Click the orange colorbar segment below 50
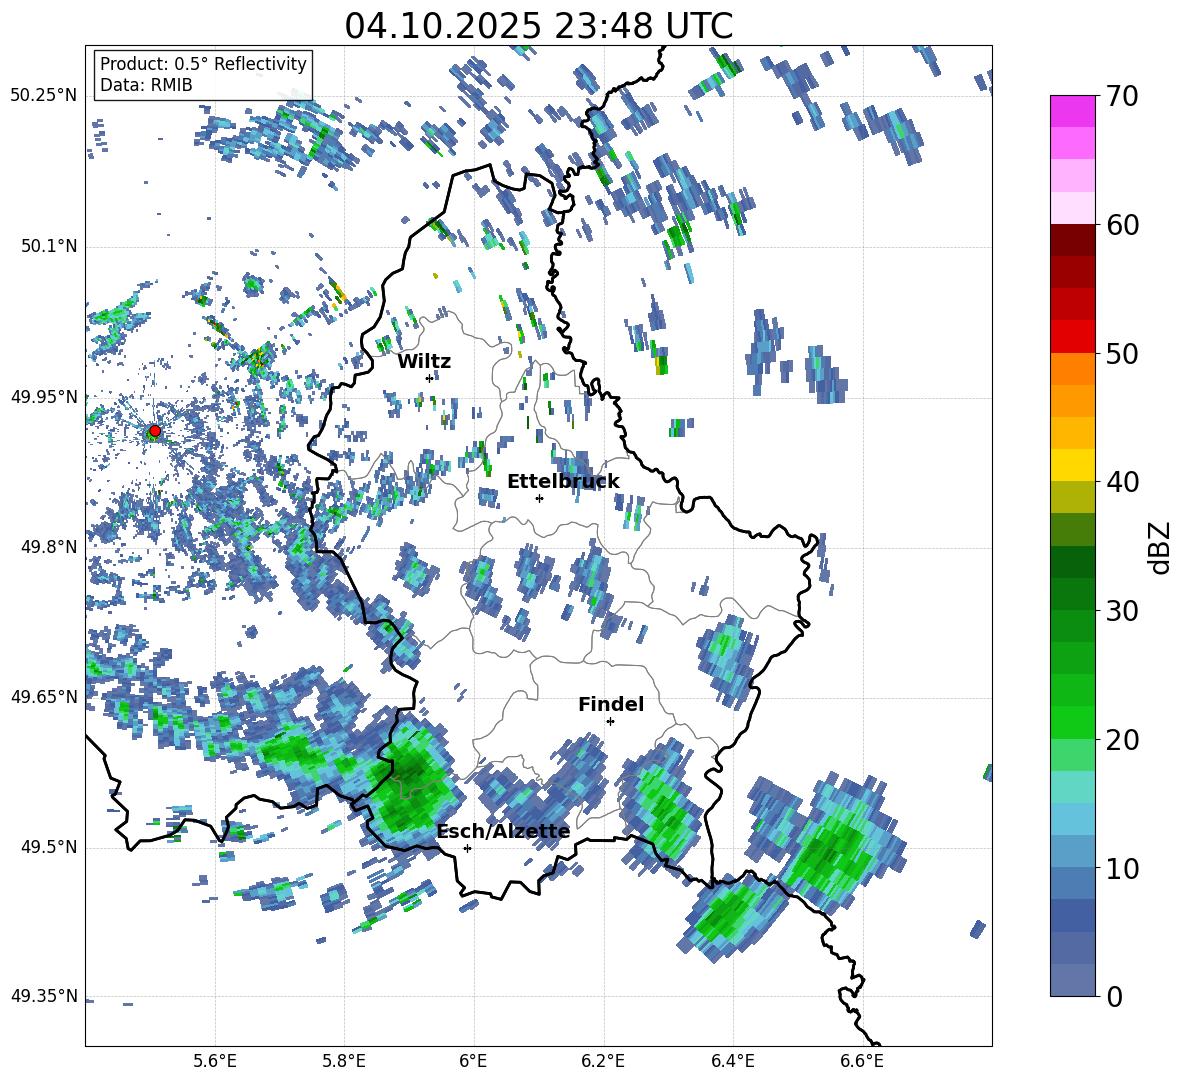The height and width of the screenshot is (1081, 1184). point(1072,368)
